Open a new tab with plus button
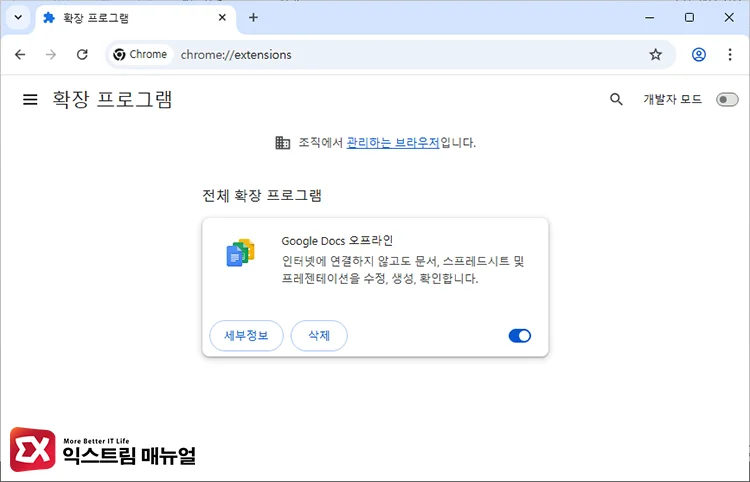This screenshot has height=482, width=750. pyautogui.click(x=253, y=18)
